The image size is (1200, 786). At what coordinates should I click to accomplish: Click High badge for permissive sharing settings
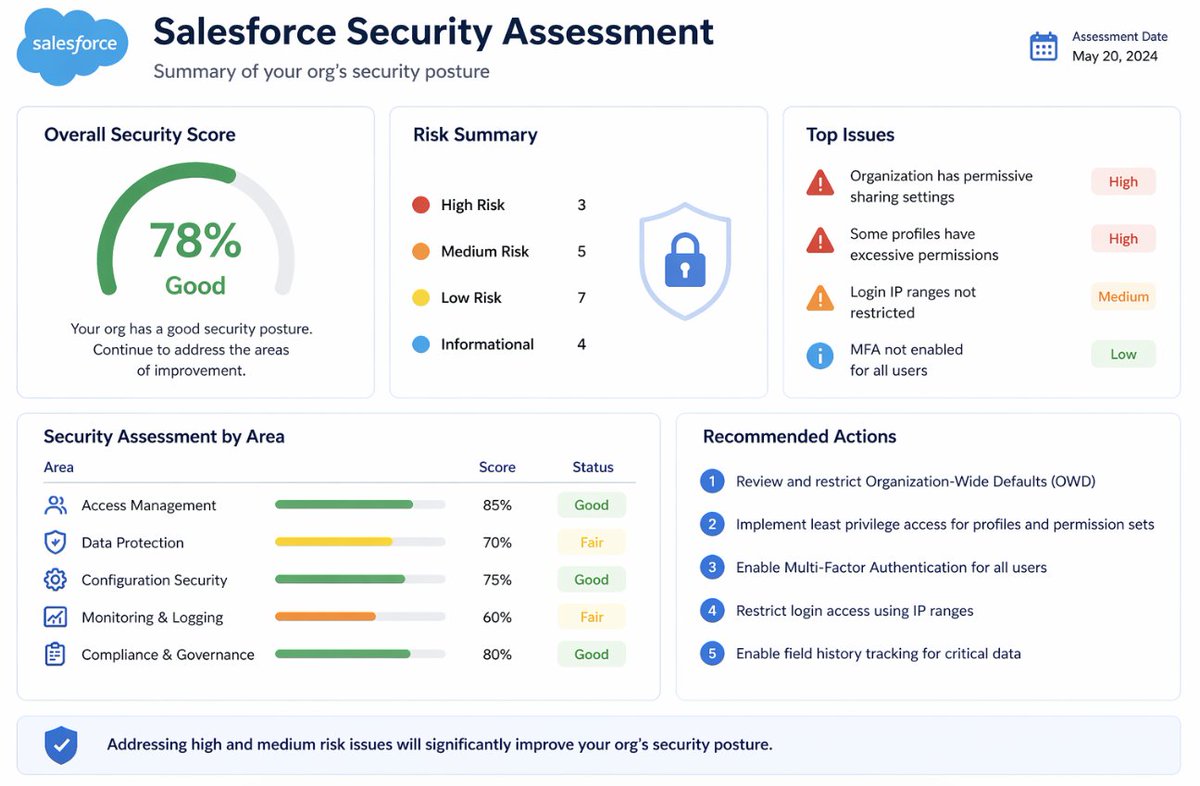point(1123,182)
